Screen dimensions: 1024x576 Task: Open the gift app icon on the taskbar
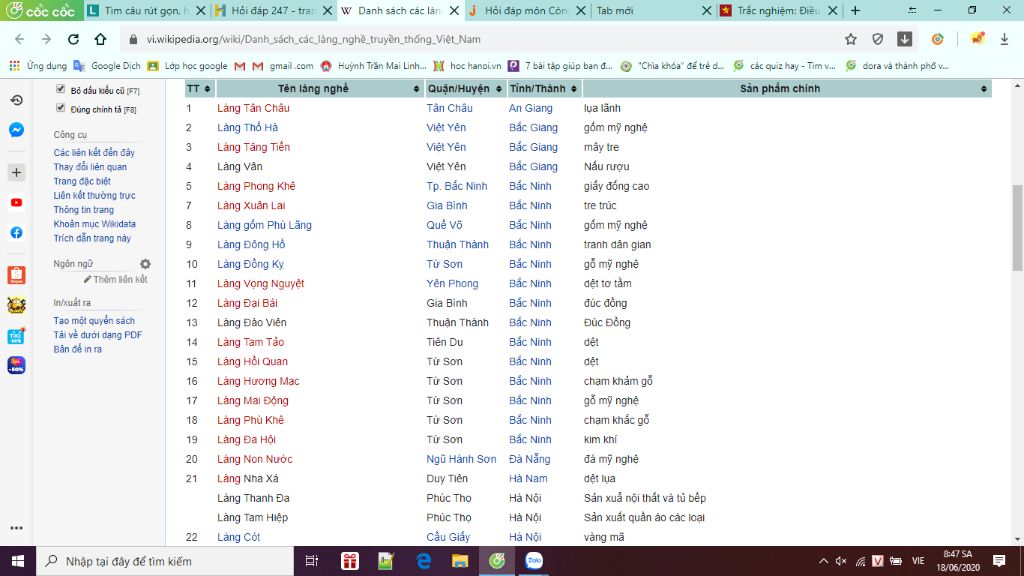(350, 561)
